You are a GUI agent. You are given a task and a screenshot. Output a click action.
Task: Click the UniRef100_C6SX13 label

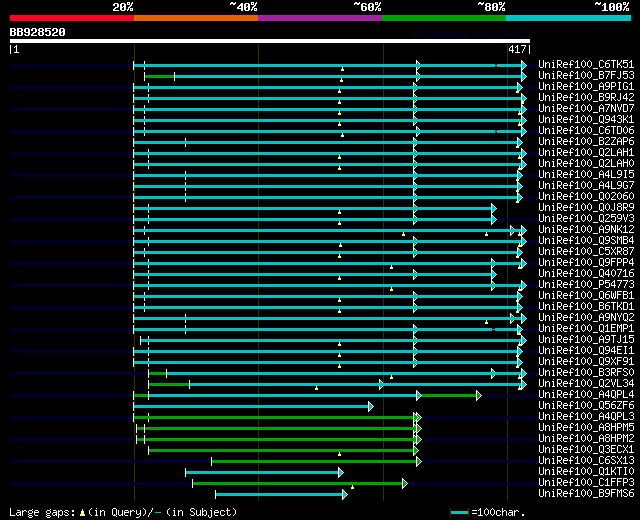click(x=586, y=461)
